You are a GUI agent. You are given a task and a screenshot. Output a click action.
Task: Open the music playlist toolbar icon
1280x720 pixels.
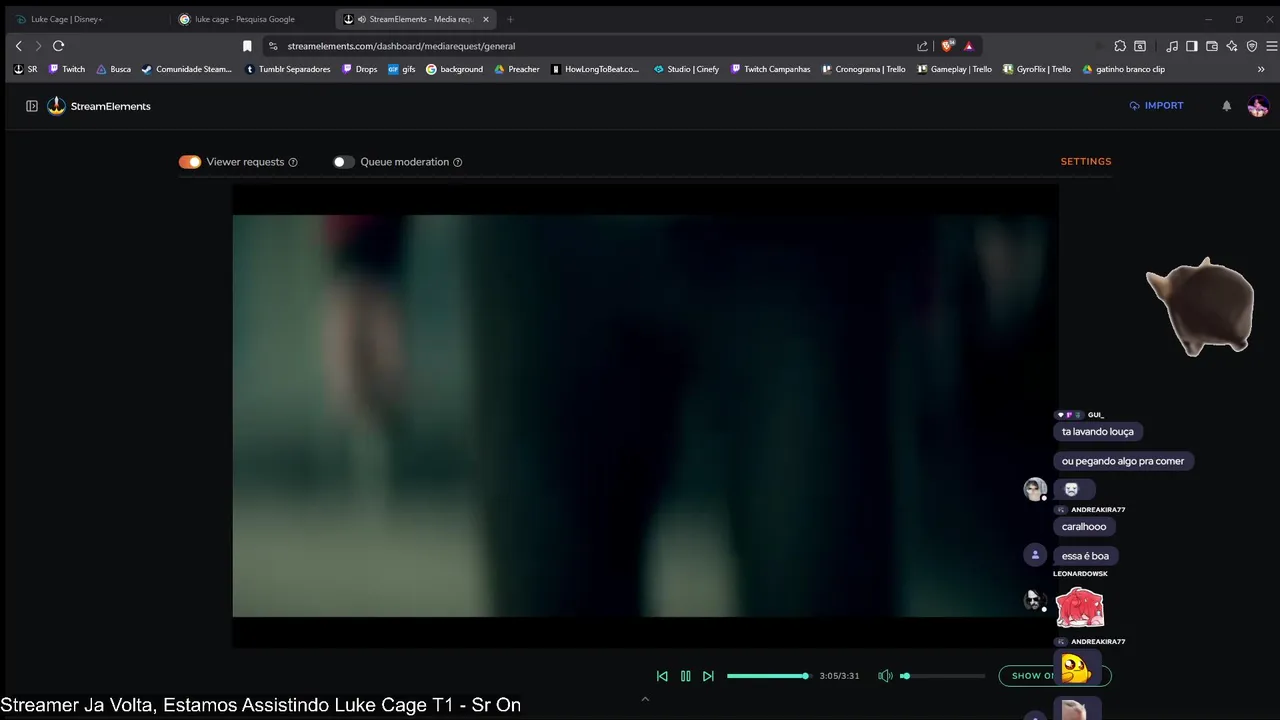[x=1172, y=46]
